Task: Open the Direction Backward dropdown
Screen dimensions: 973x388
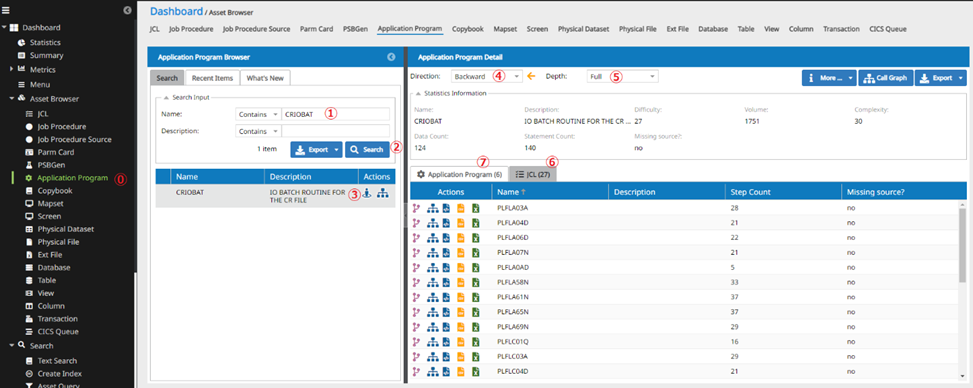Action: point(486,76)
